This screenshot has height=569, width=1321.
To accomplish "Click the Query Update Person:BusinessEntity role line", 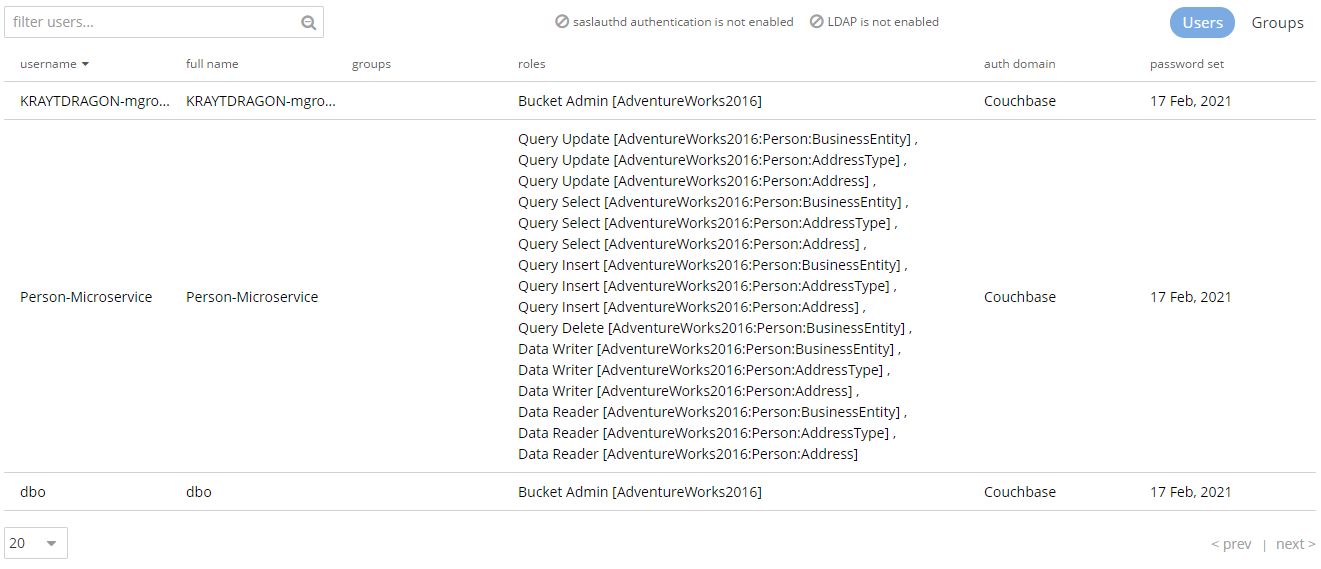I will [x=715, y=139].
